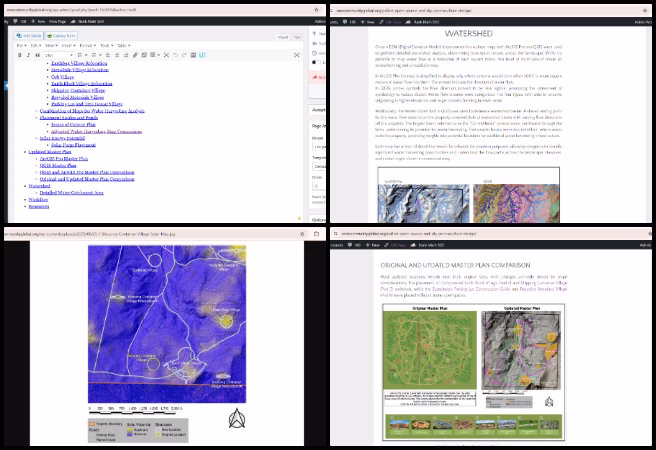Image resolution: width=656 pixels, height=450 pixels.
Task: Switch to the Visual editor tab
Action: pyautogui.click(x=283, y=37)
